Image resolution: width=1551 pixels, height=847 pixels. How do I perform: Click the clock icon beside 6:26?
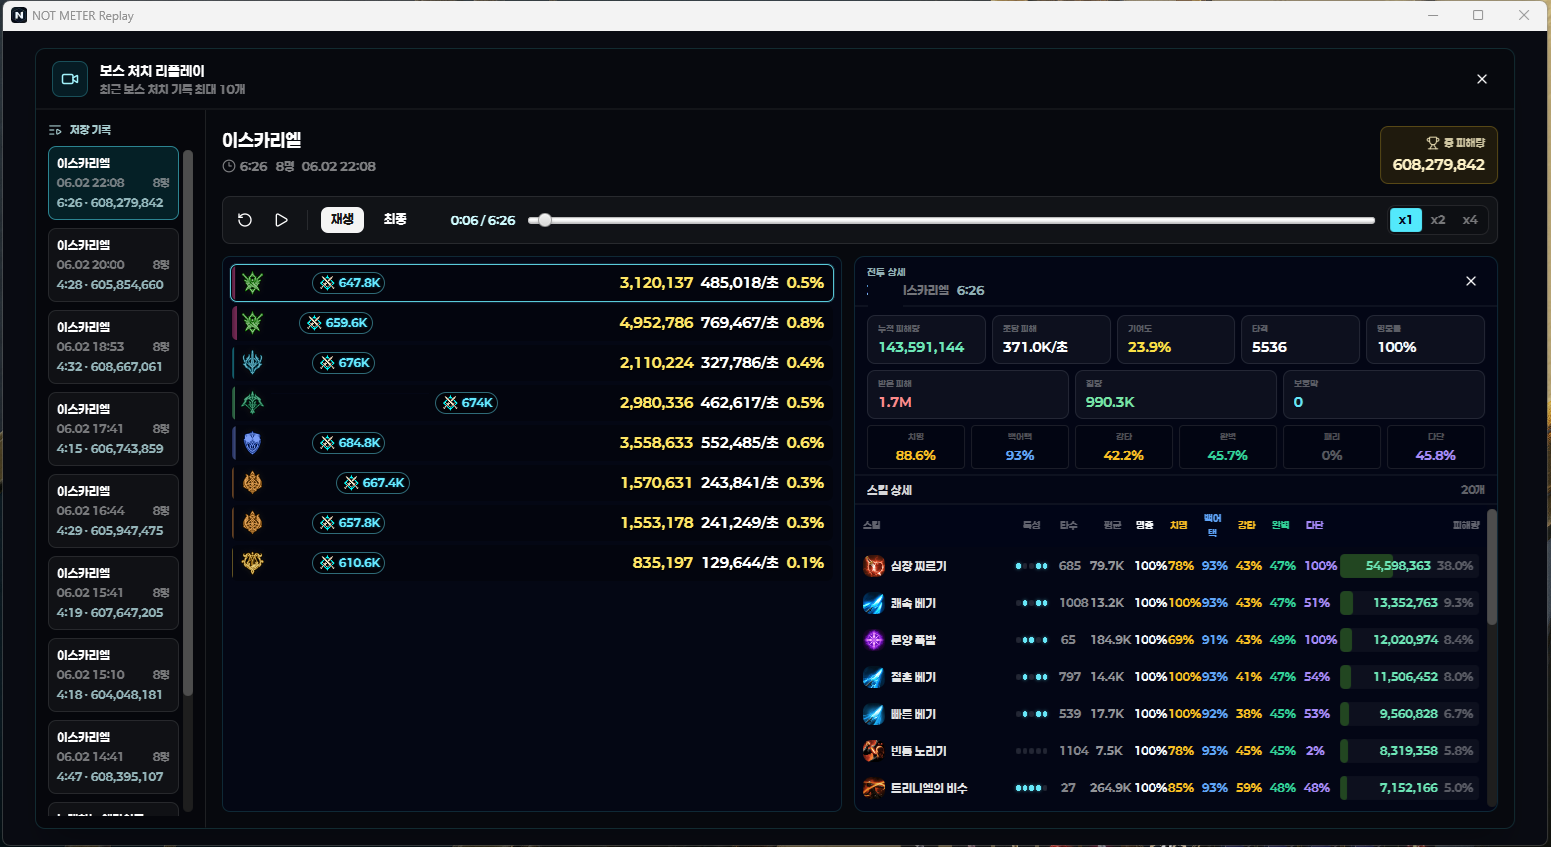point(229,166)
